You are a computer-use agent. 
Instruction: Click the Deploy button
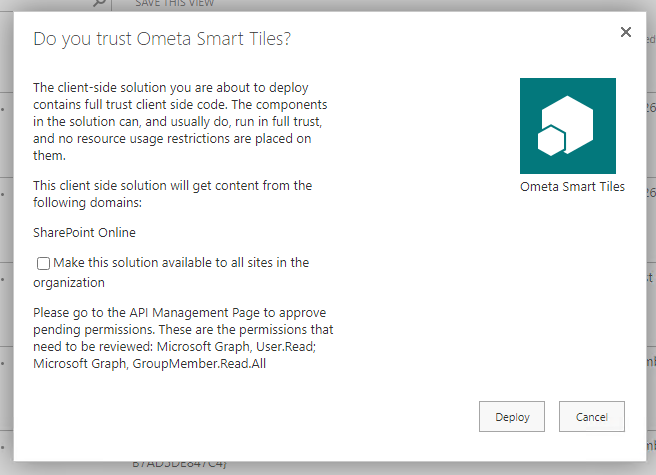pos(512,416)
